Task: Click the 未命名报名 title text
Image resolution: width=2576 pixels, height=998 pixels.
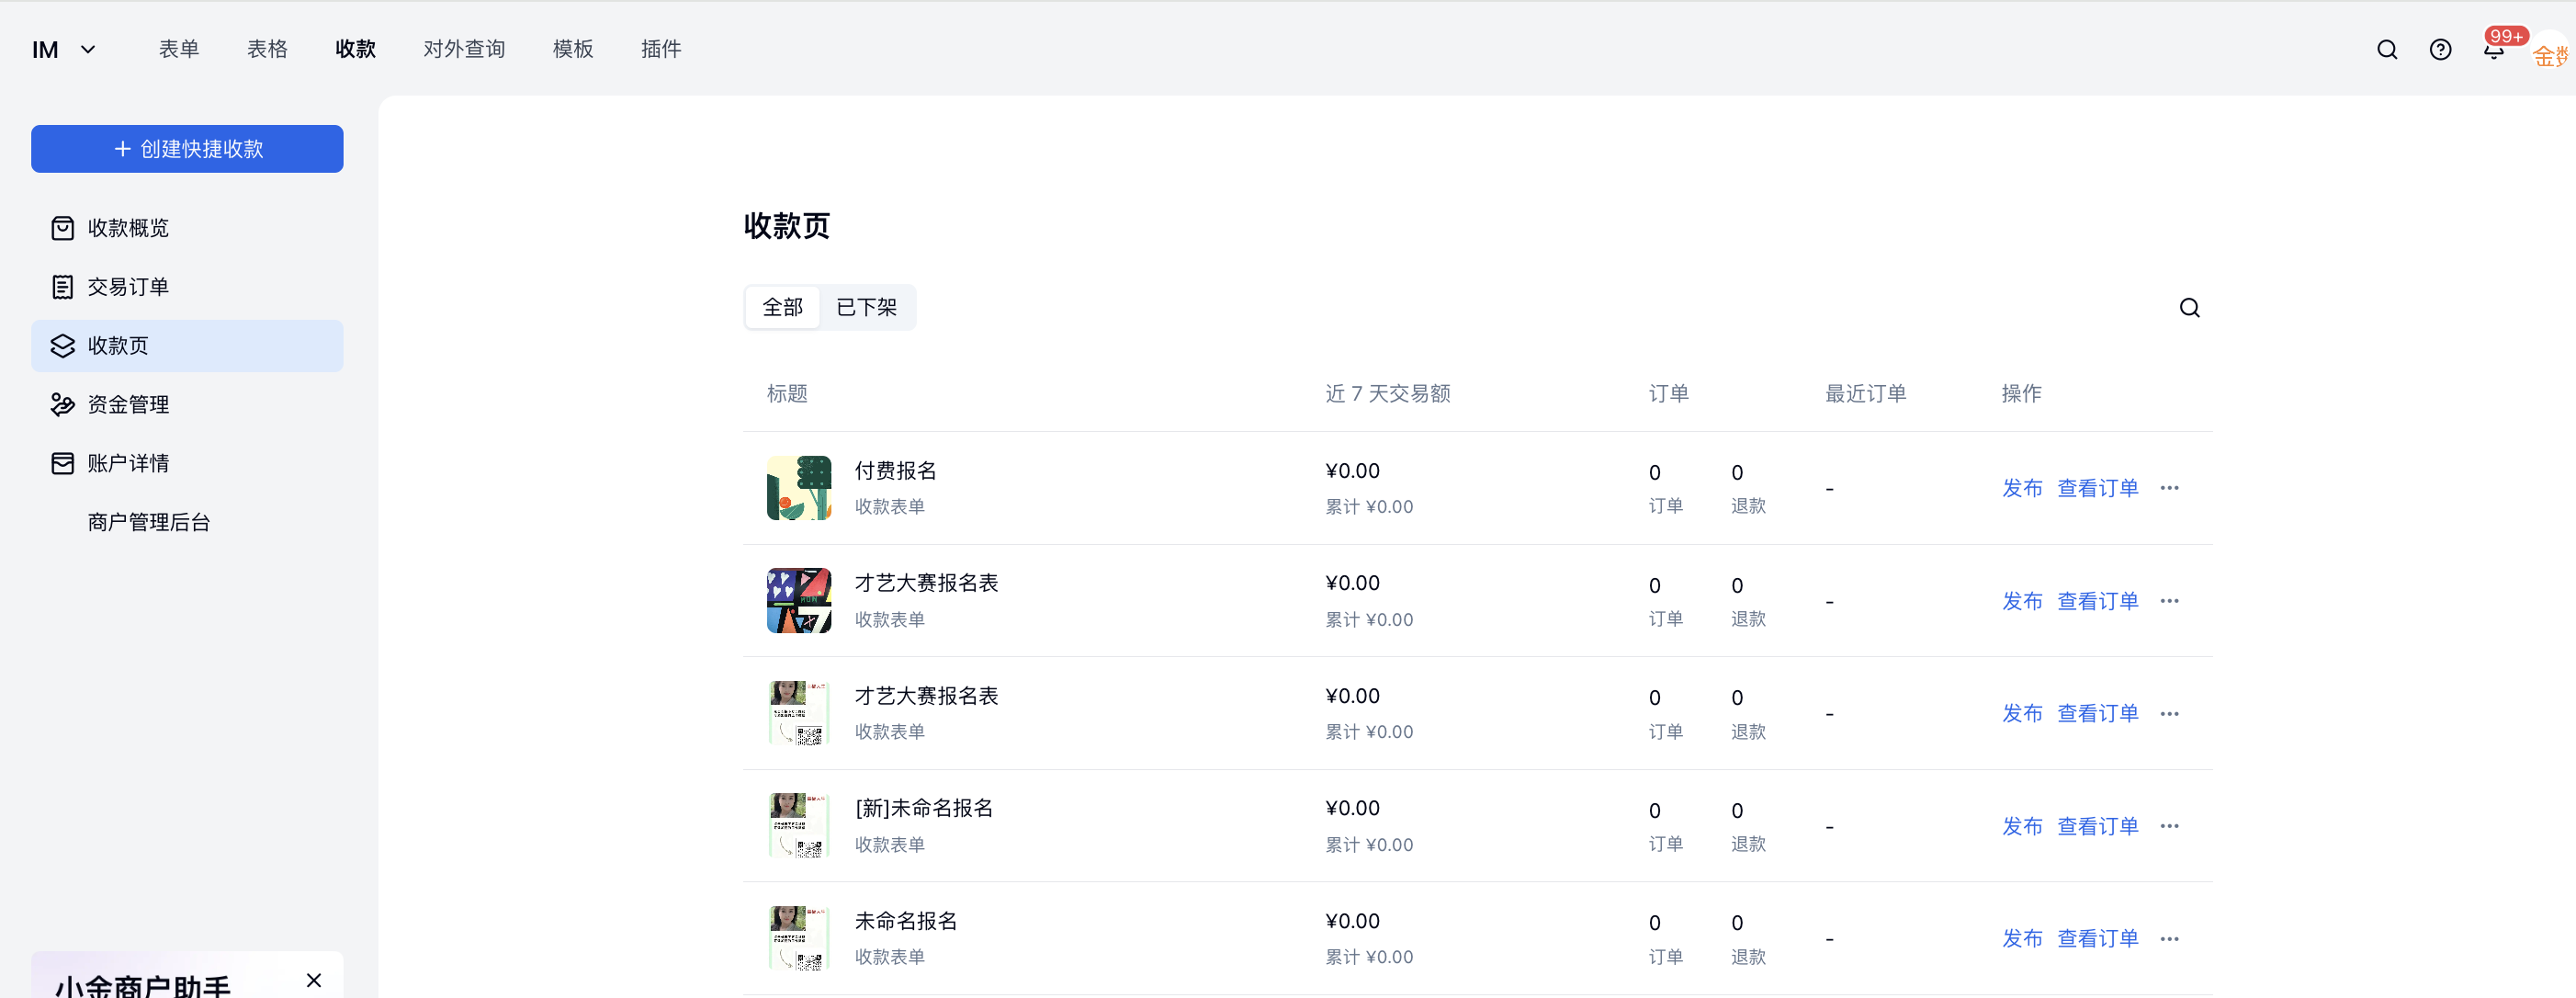Action: click(905, 921)
